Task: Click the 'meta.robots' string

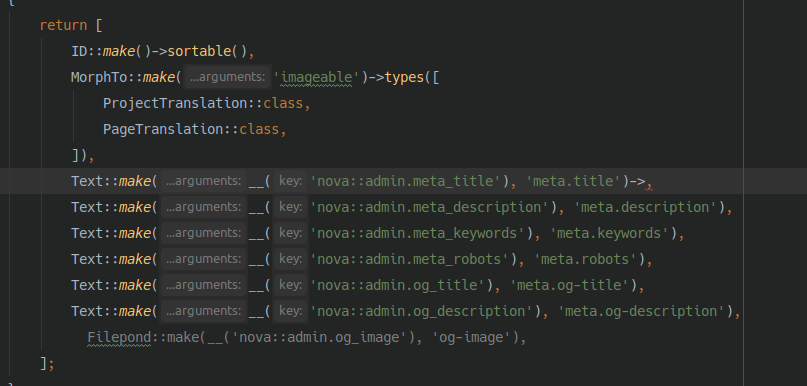Action: point(586,259)
